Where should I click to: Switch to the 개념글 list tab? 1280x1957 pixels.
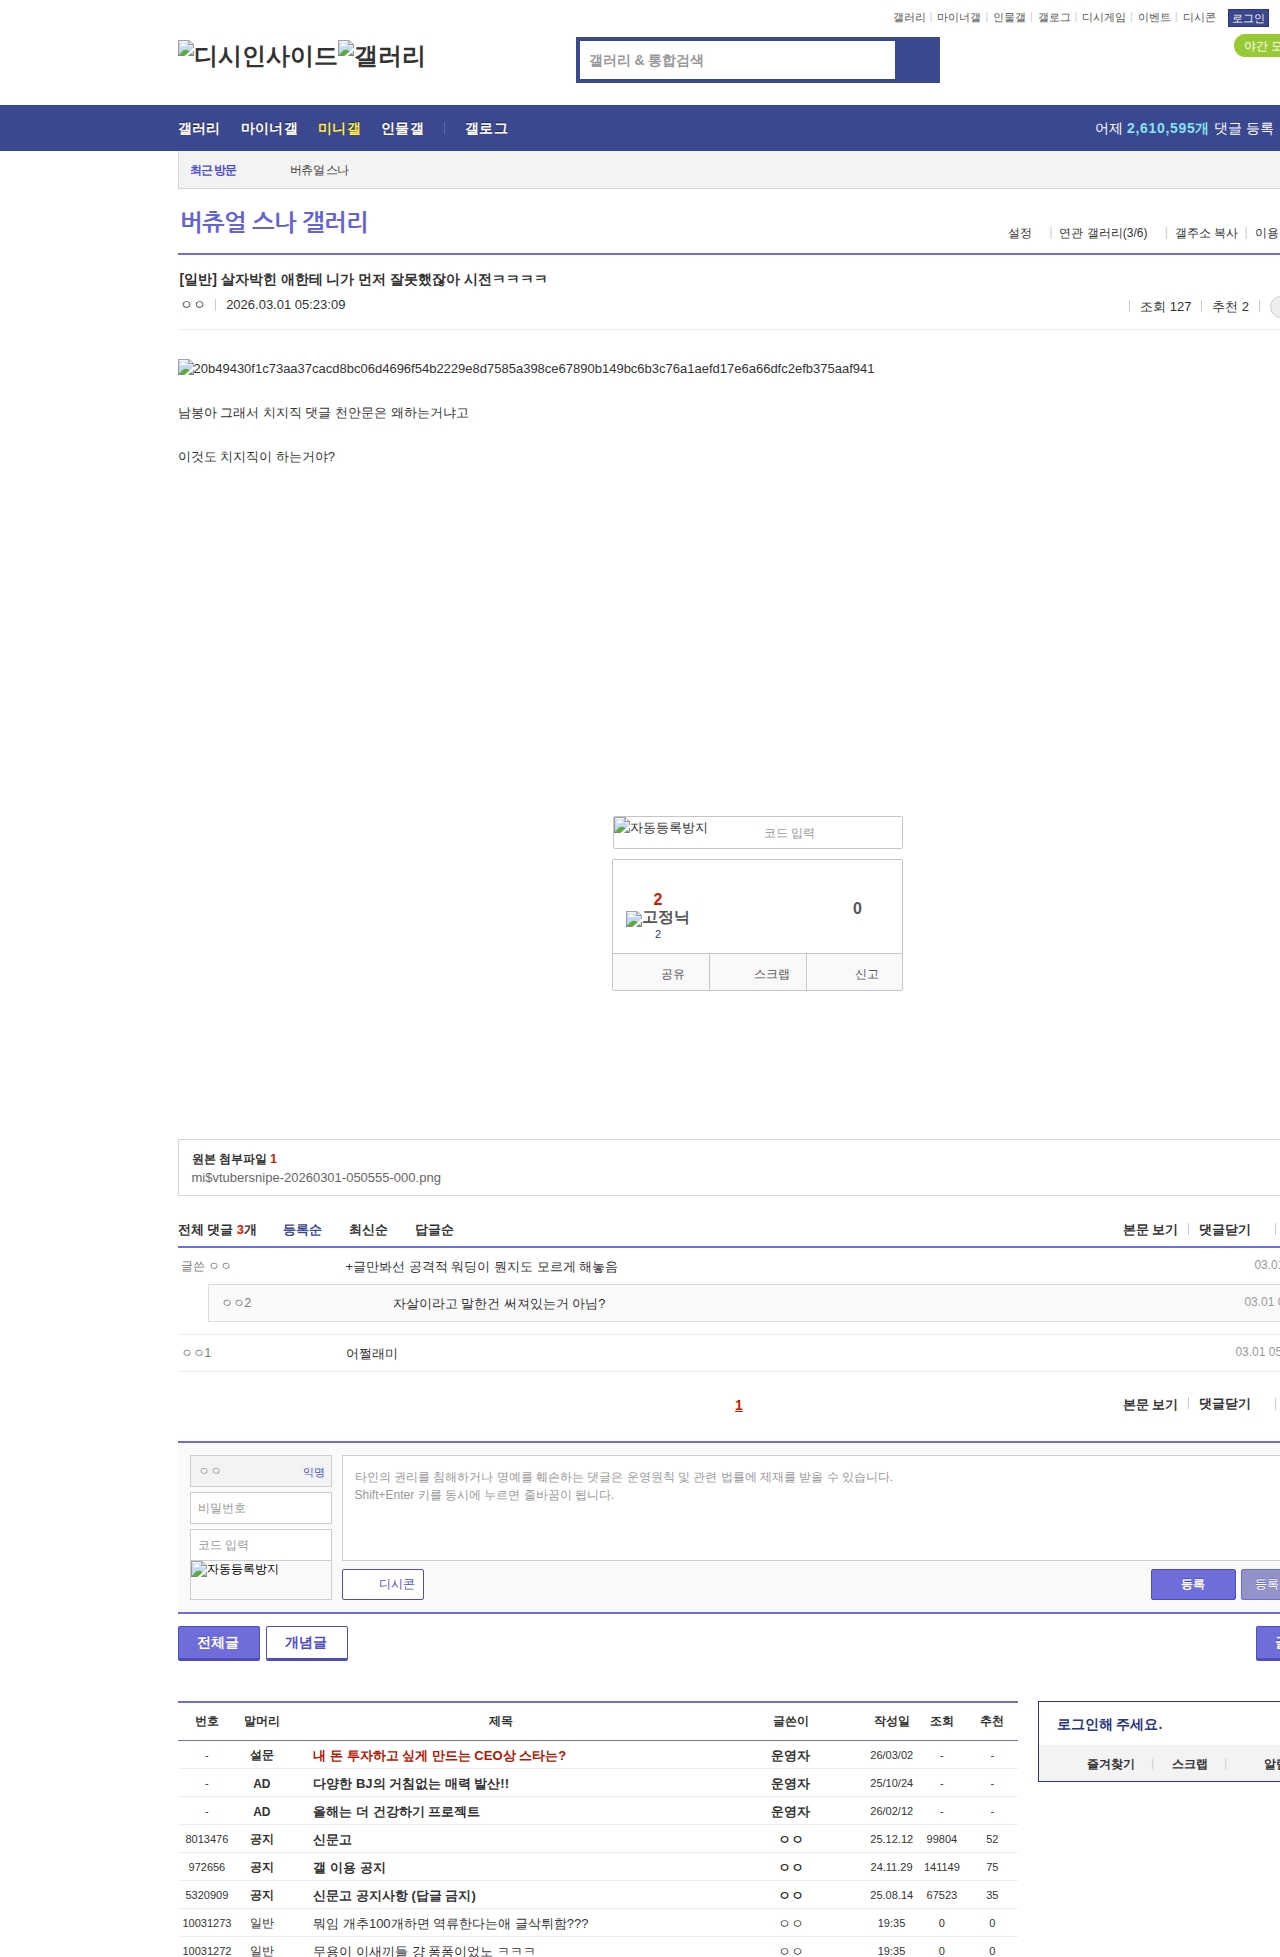click(306, 1643)
